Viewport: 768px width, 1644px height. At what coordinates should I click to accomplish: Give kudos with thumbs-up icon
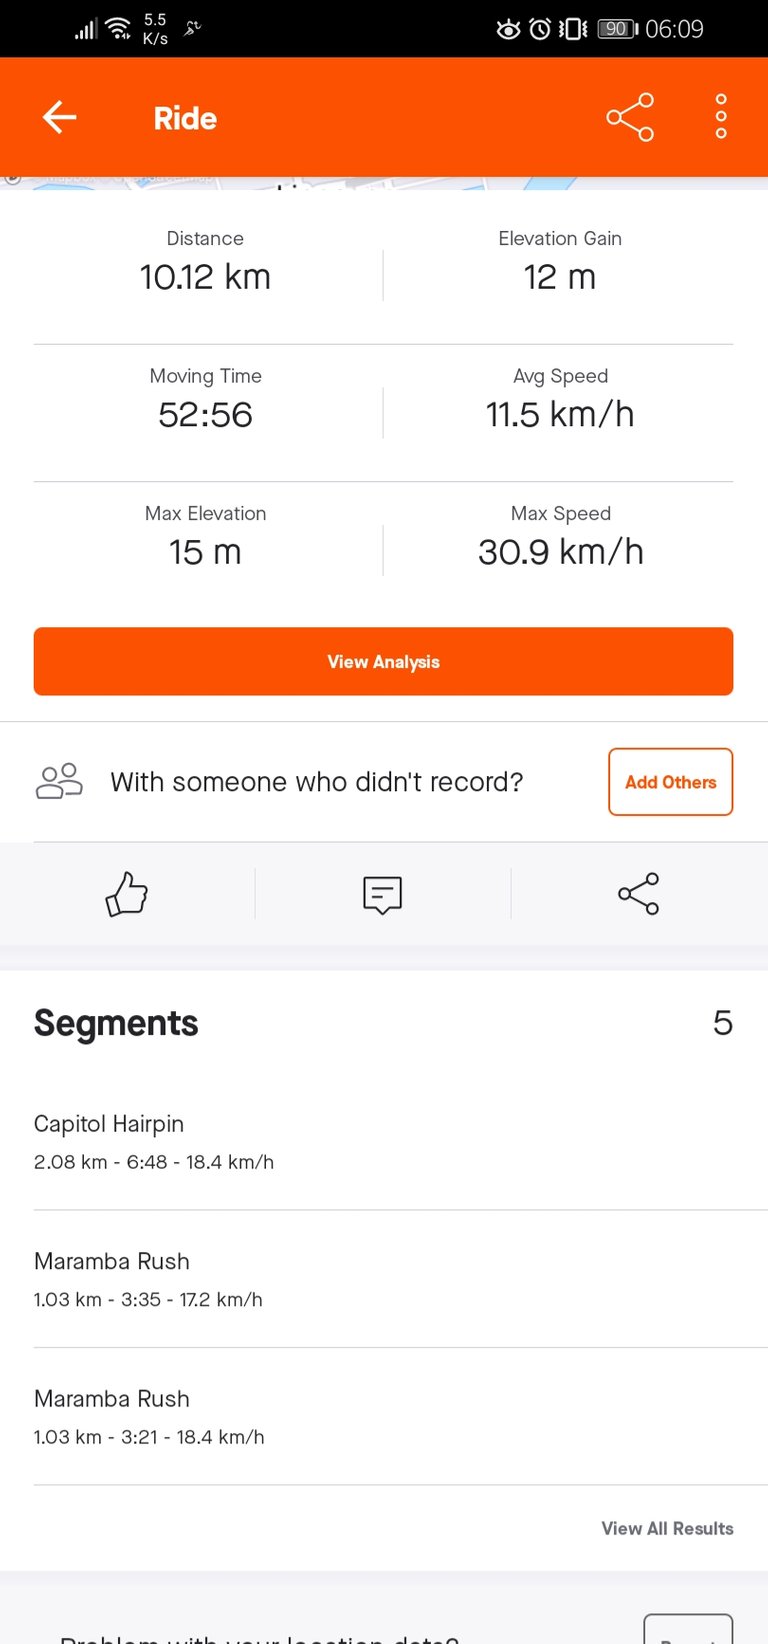(127, 894)
